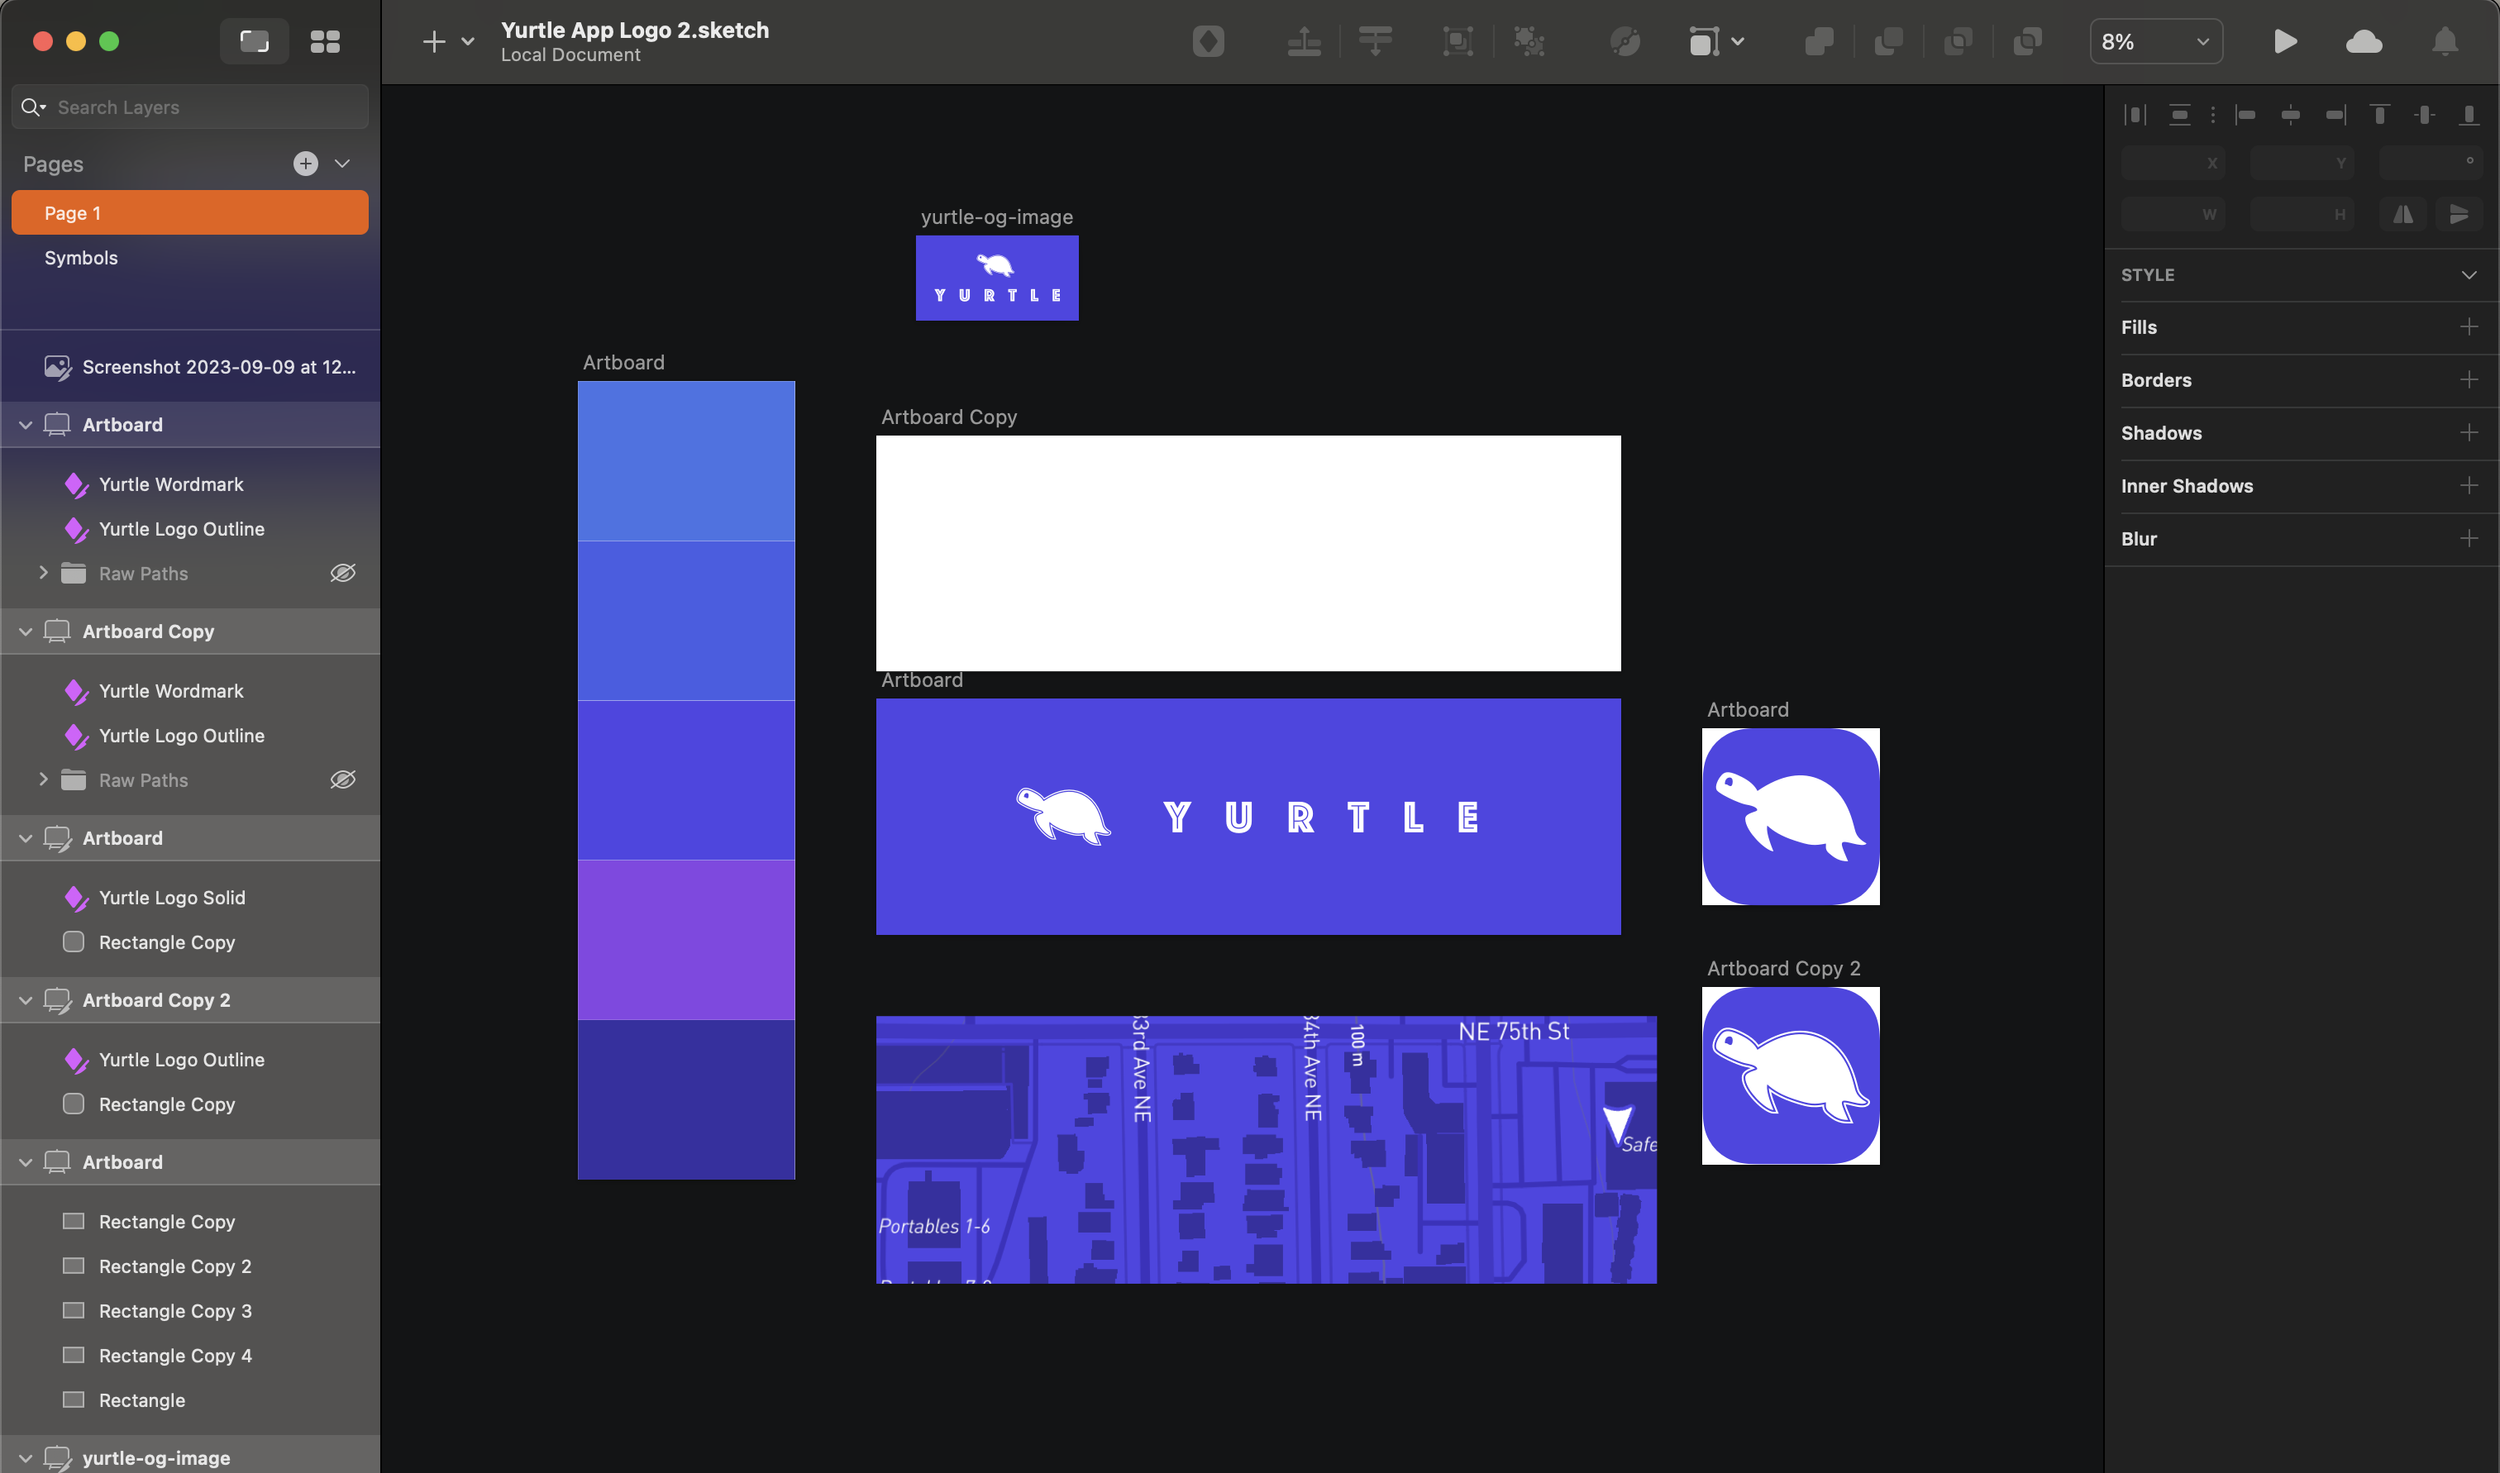Expand Raw Paths folder under Artboard Copy
Screen dimensions: 2500x1473
pos(43,780)
